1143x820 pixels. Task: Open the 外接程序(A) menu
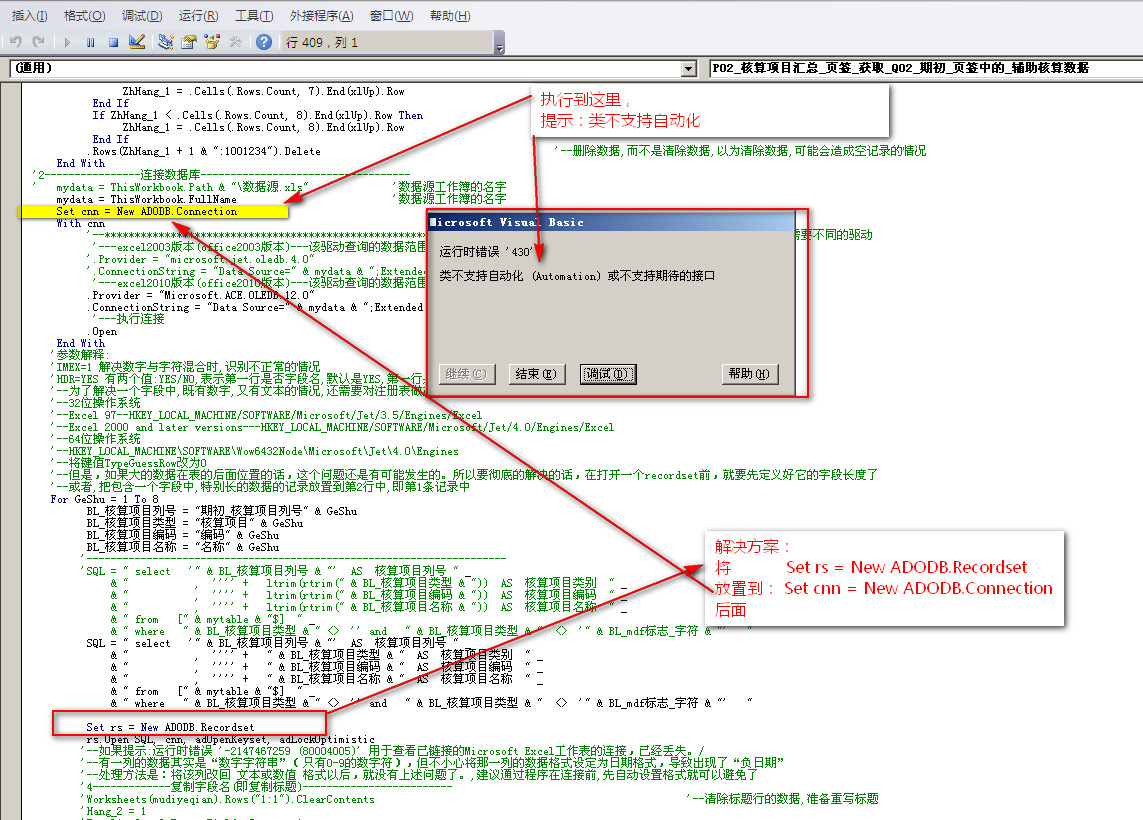(x=321, y=16)
